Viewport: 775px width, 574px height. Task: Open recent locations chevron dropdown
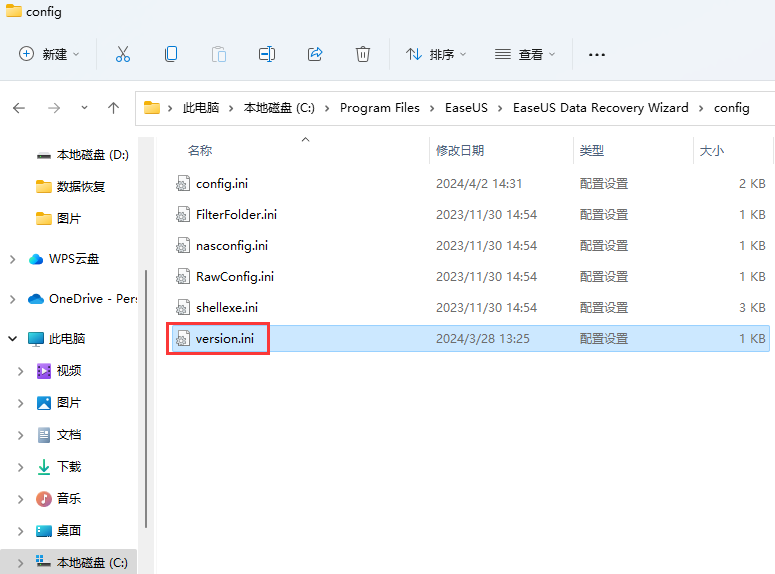pyautogui.click(x=85, y=107)
